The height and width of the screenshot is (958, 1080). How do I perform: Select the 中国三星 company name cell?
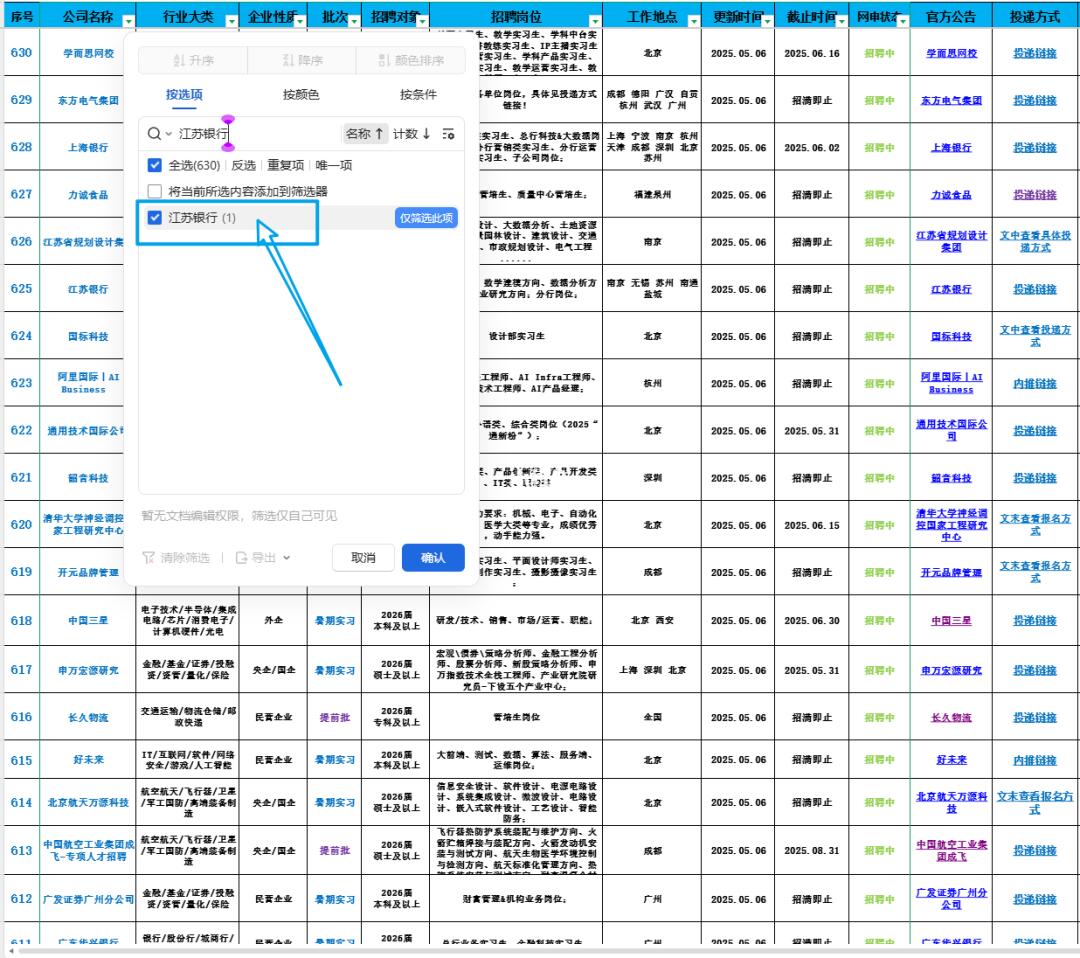88,621
